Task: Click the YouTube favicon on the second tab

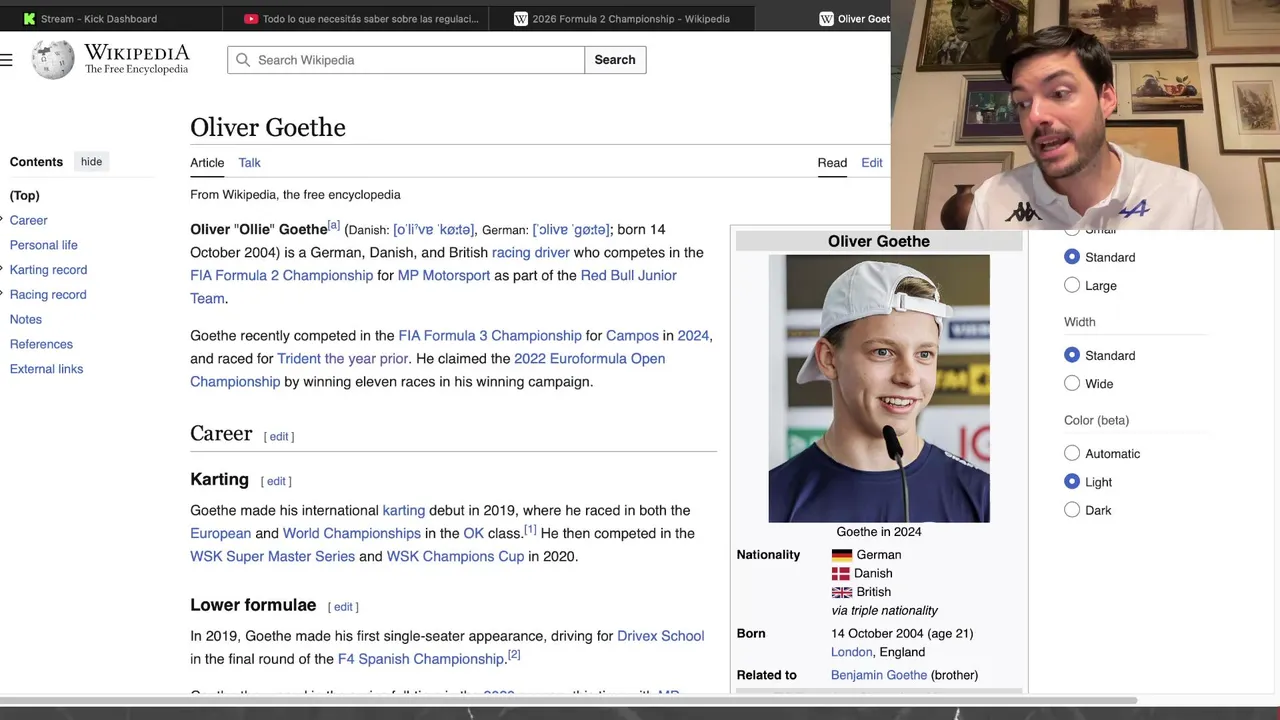Action: click(252, 19)
